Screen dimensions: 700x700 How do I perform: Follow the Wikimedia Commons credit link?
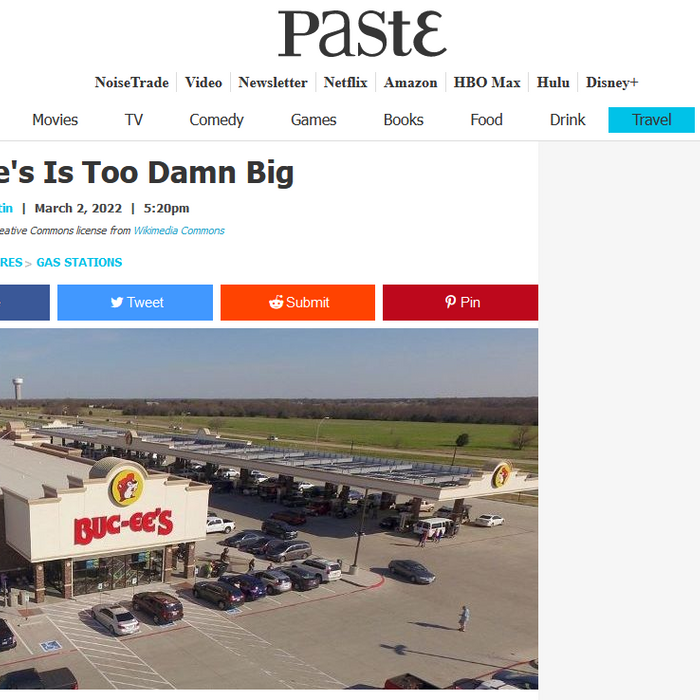(179, 230)
